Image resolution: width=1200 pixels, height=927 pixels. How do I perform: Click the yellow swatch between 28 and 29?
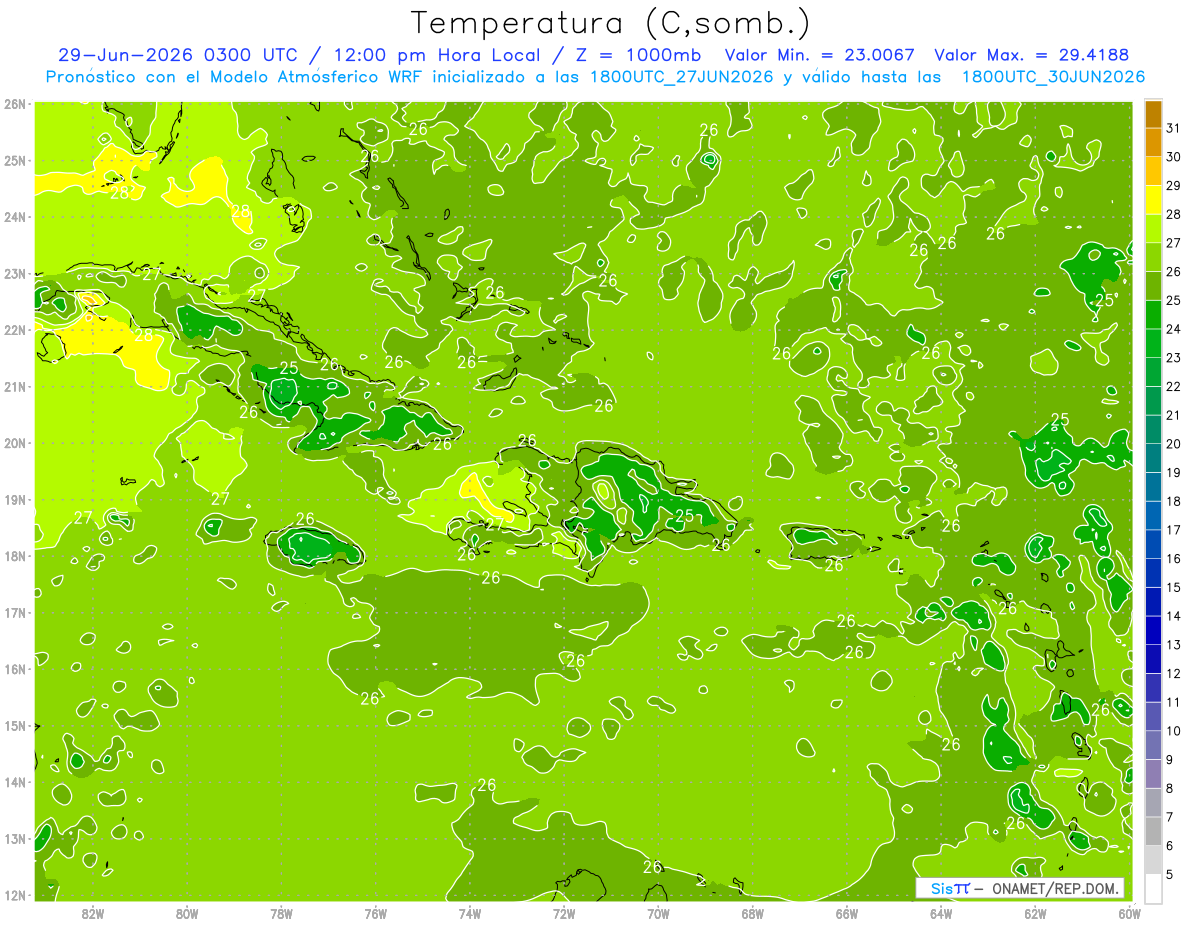pyautogui.click(x=1153, y=199)
